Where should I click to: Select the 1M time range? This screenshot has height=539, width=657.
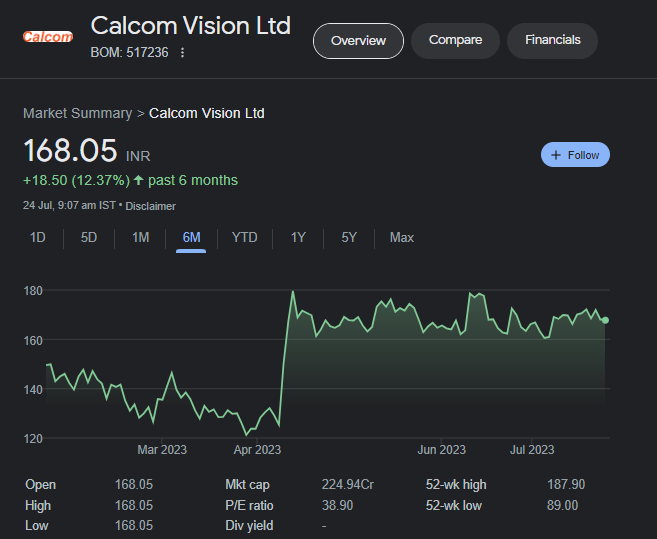[140, 238]
